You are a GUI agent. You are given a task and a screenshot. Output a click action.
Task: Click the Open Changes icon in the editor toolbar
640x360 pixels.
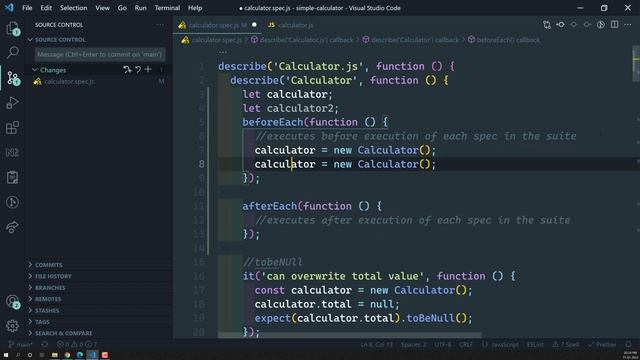tap(547, 25)
